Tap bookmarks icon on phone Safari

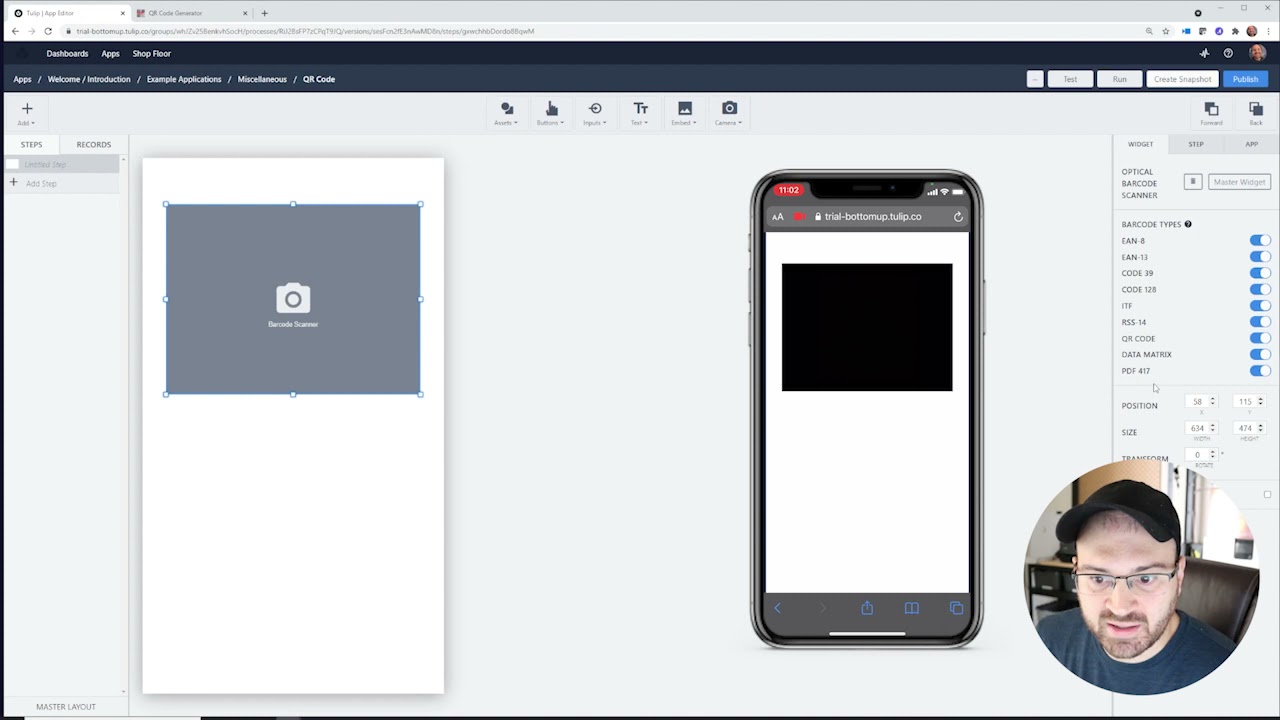click(912, 608)
